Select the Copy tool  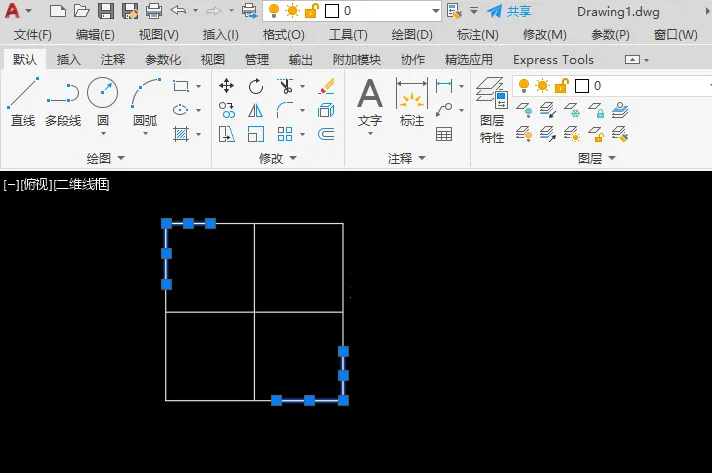point(226,110)
